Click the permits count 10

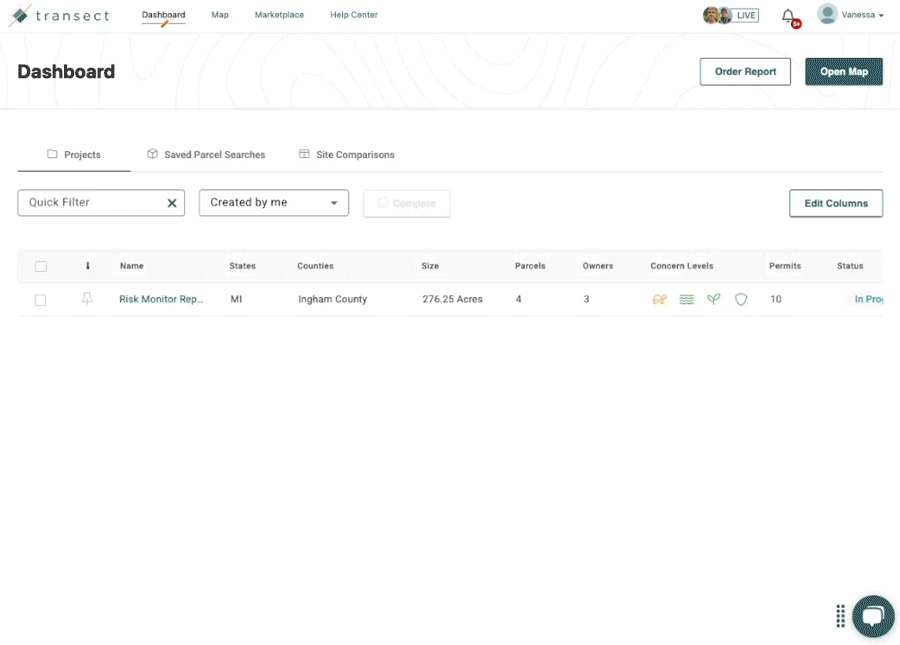click(775, 299)
